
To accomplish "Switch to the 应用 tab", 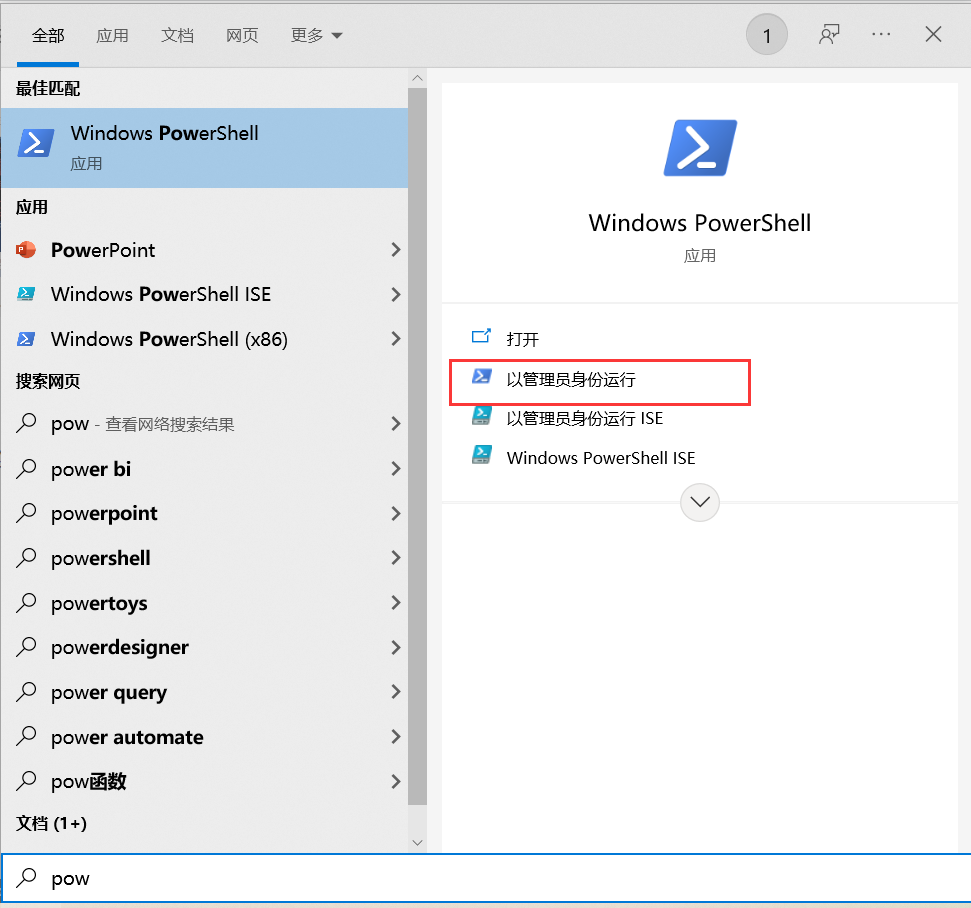I will [112, 35].
